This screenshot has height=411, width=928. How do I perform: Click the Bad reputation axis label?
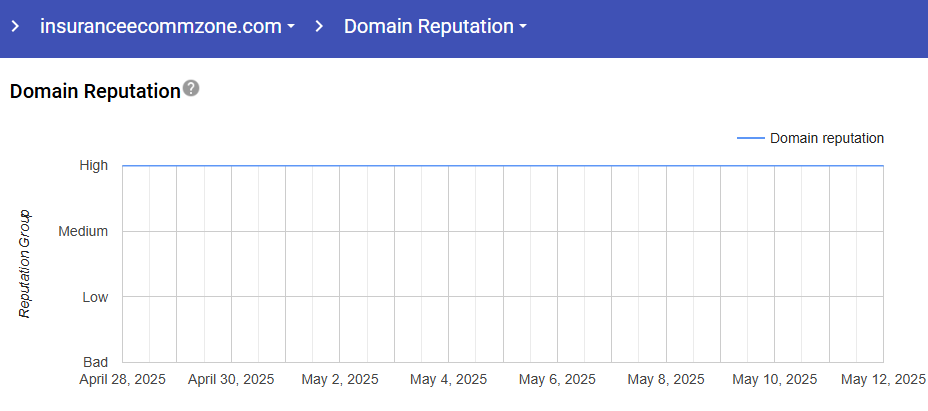click(95, 362)
